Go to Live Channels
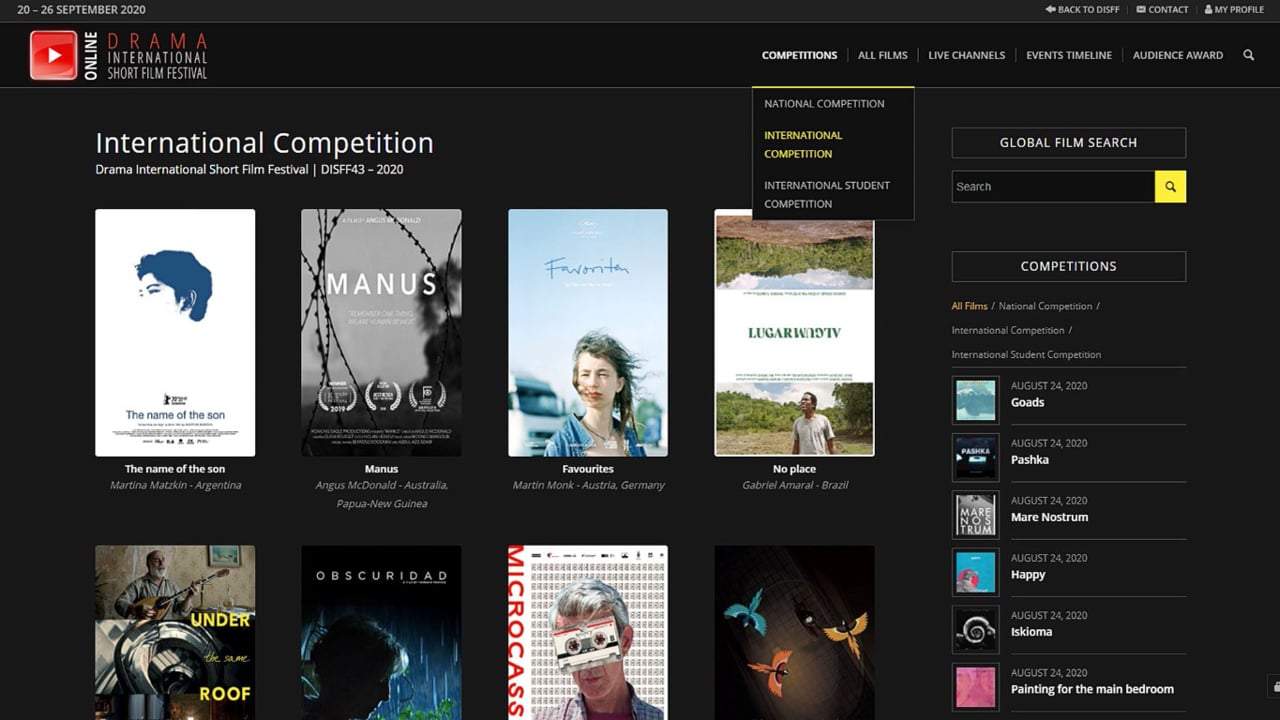 (x=966, y=55)
